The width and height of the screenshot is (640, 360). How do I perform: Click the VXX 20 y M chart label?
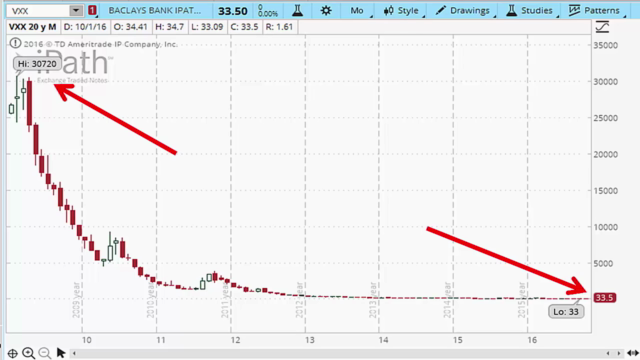tap(33, 27)
